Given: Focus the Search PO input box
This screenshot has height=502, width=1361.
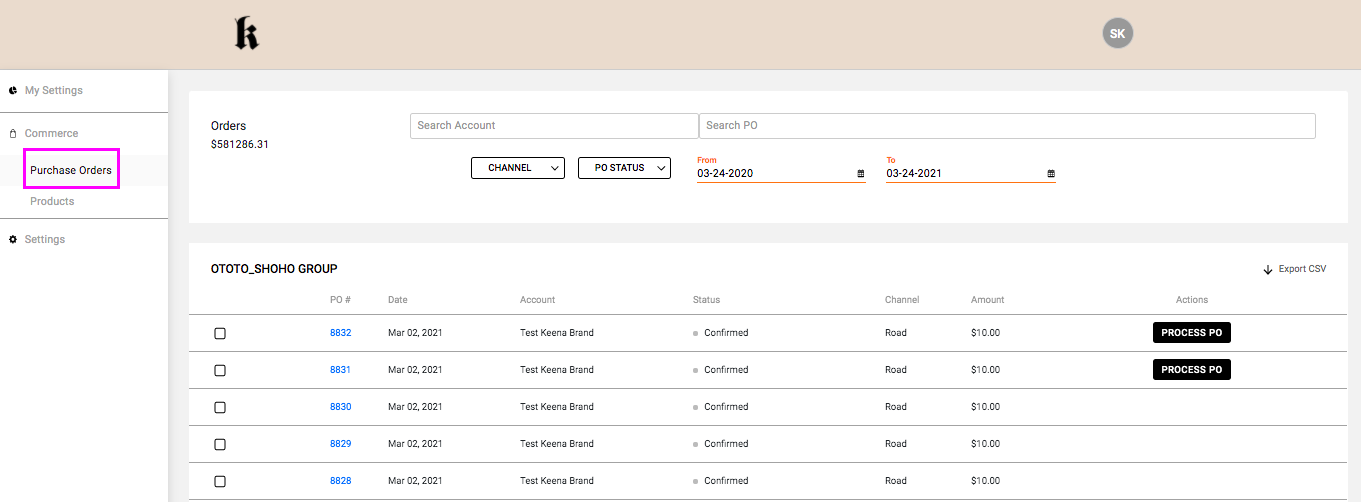Looking at the screenshot, I should pos(1006,126).
